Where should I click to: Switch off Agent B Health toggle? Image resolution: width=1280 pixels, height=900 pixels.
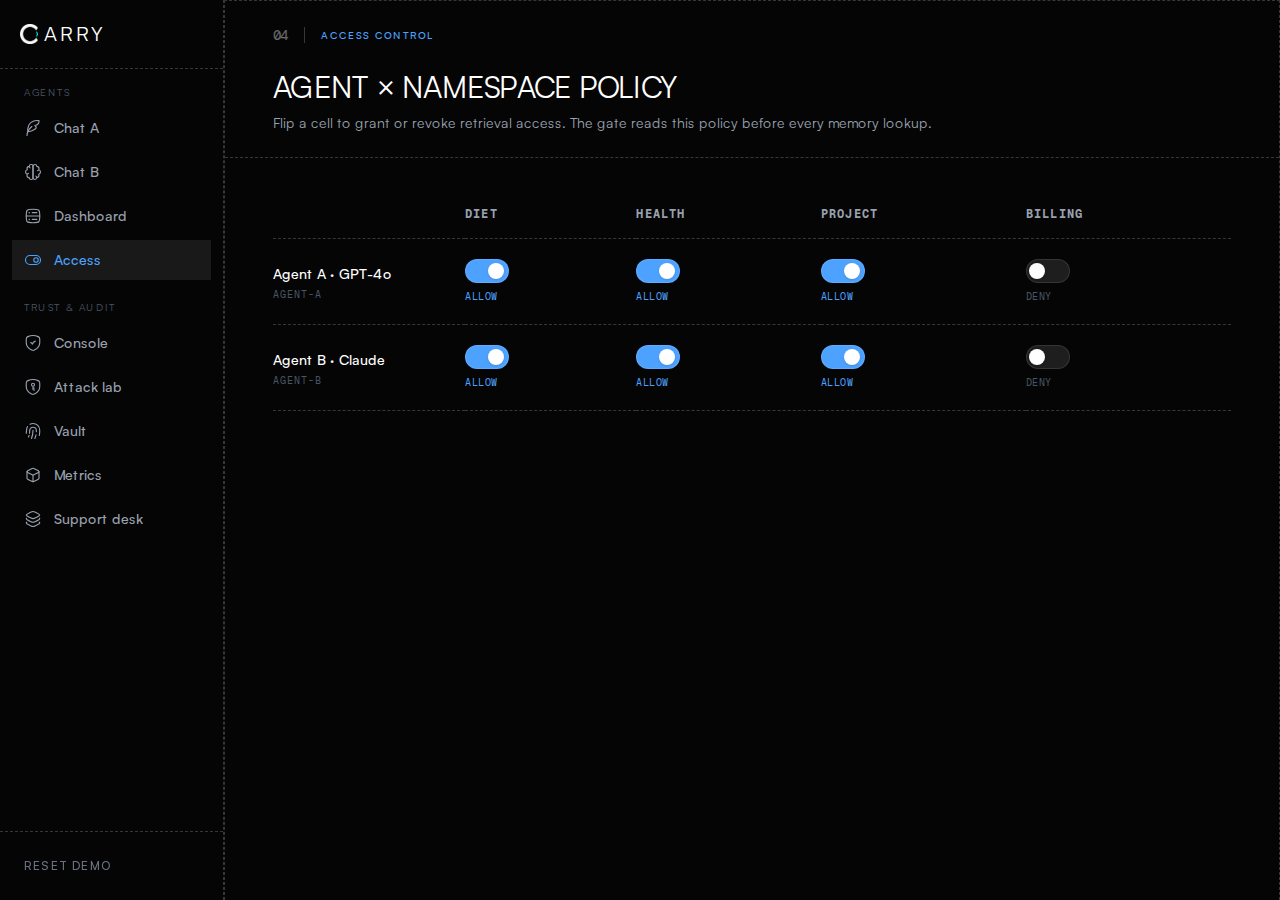click(x=658, y=357)
